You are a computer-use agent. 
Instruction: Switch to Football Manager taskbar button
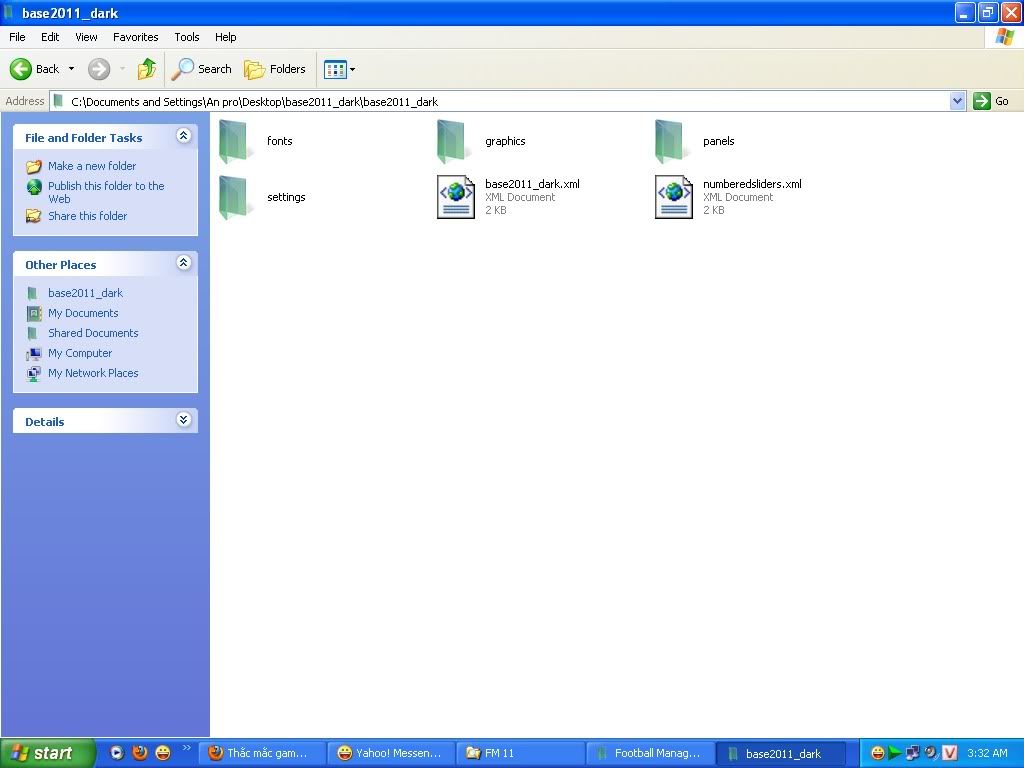(x=650, y=754)
